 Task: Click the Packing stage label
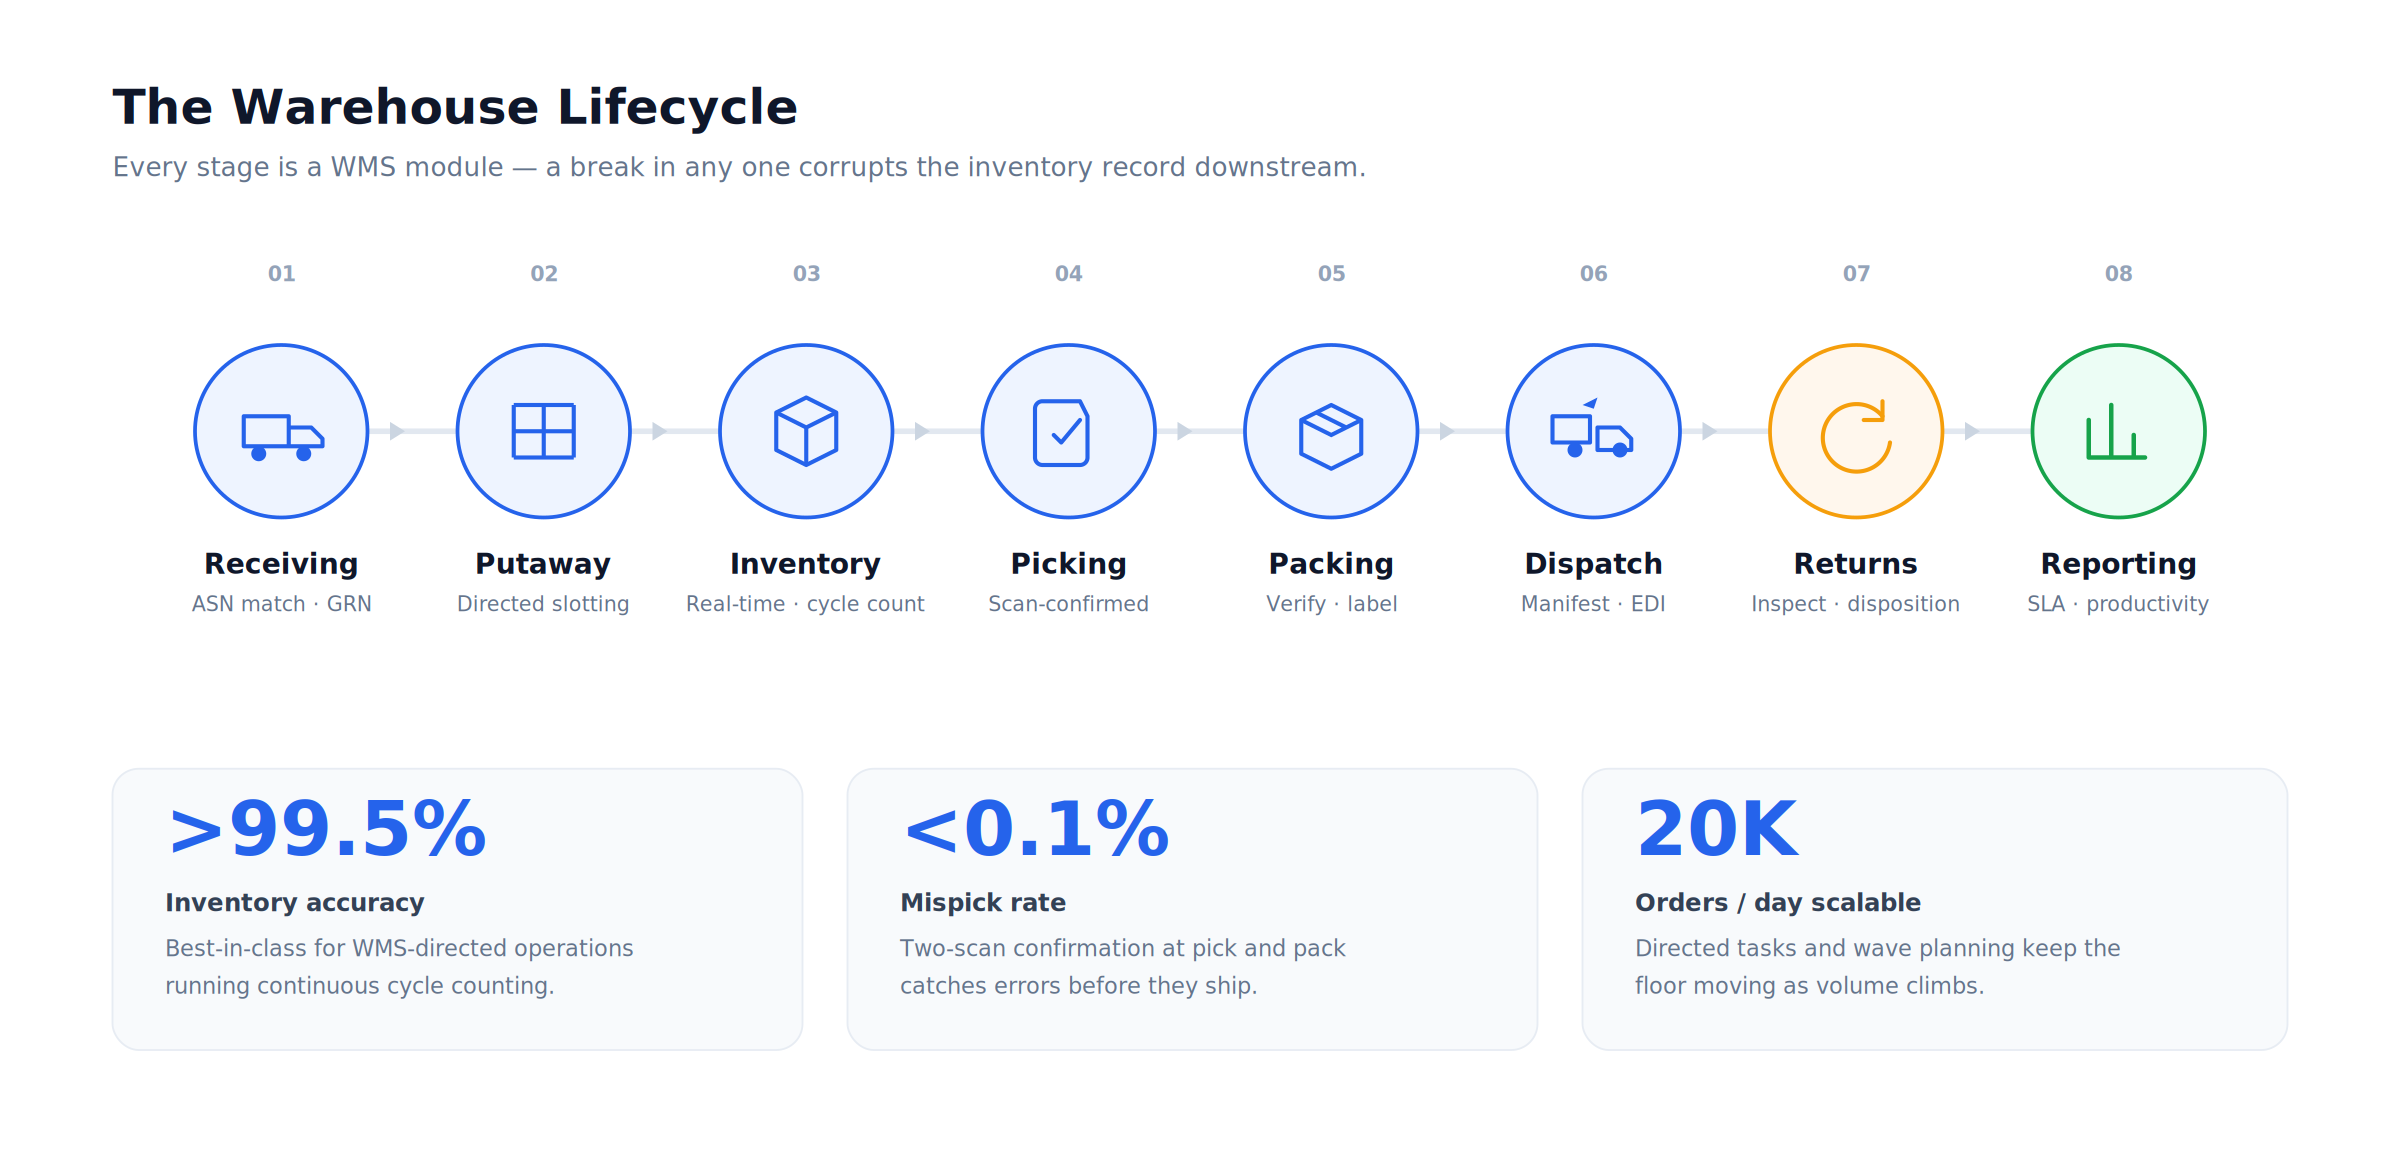pyautogui.click(x=1331, y=564)
